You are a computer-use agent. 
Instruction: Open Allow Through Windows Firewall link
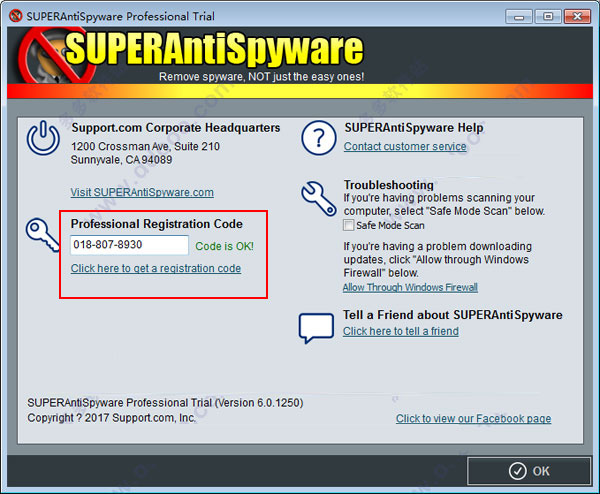410,287
